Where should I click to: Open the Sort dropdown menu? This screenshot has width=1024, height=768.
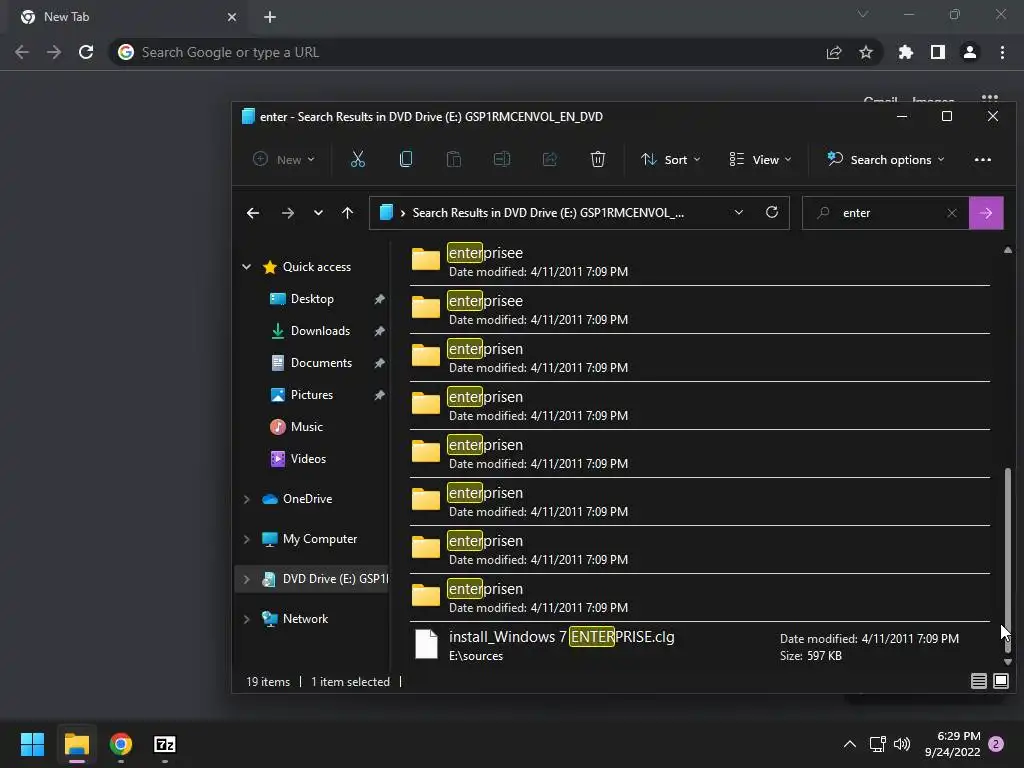click(x=671, y=159)
